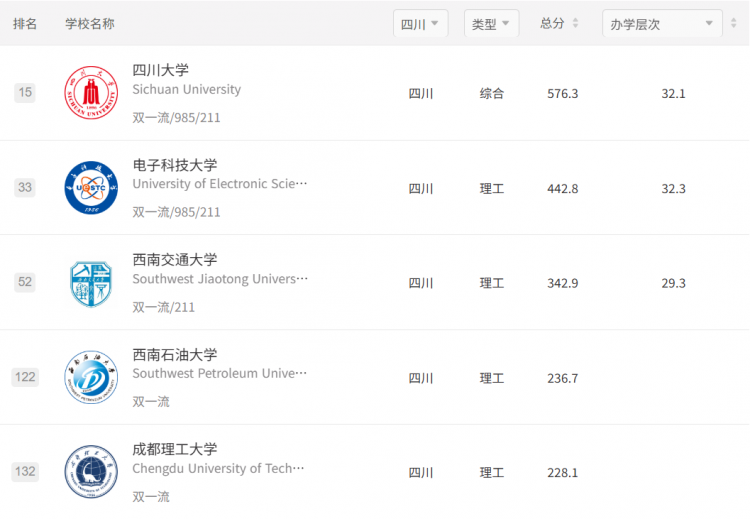Click the Chengdu University of Technology logo
This screenshot has width=750, height=519.
point(91,472)
